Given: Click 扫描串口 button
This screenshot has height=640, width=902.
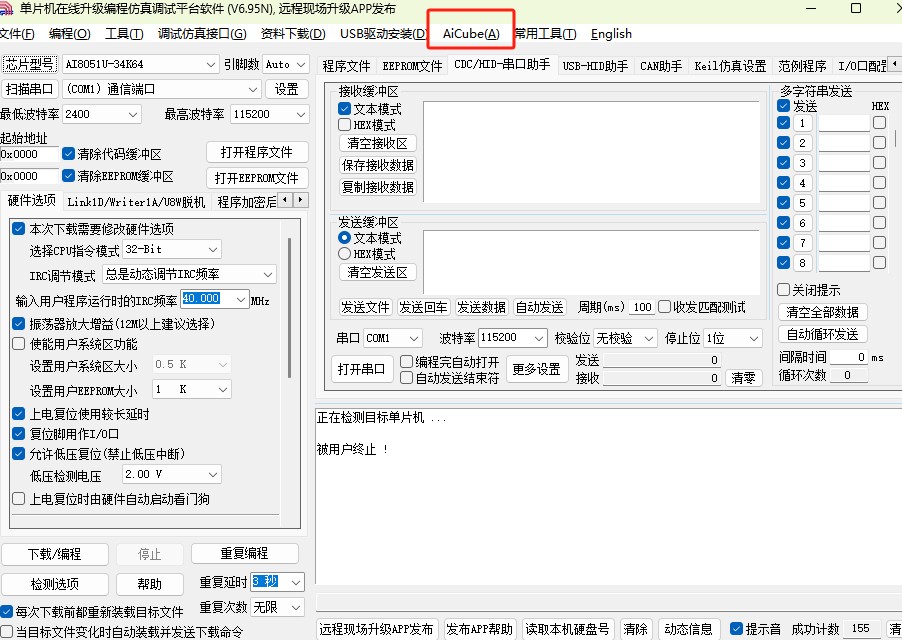Looking at the screenshot, I should point(29,89).
